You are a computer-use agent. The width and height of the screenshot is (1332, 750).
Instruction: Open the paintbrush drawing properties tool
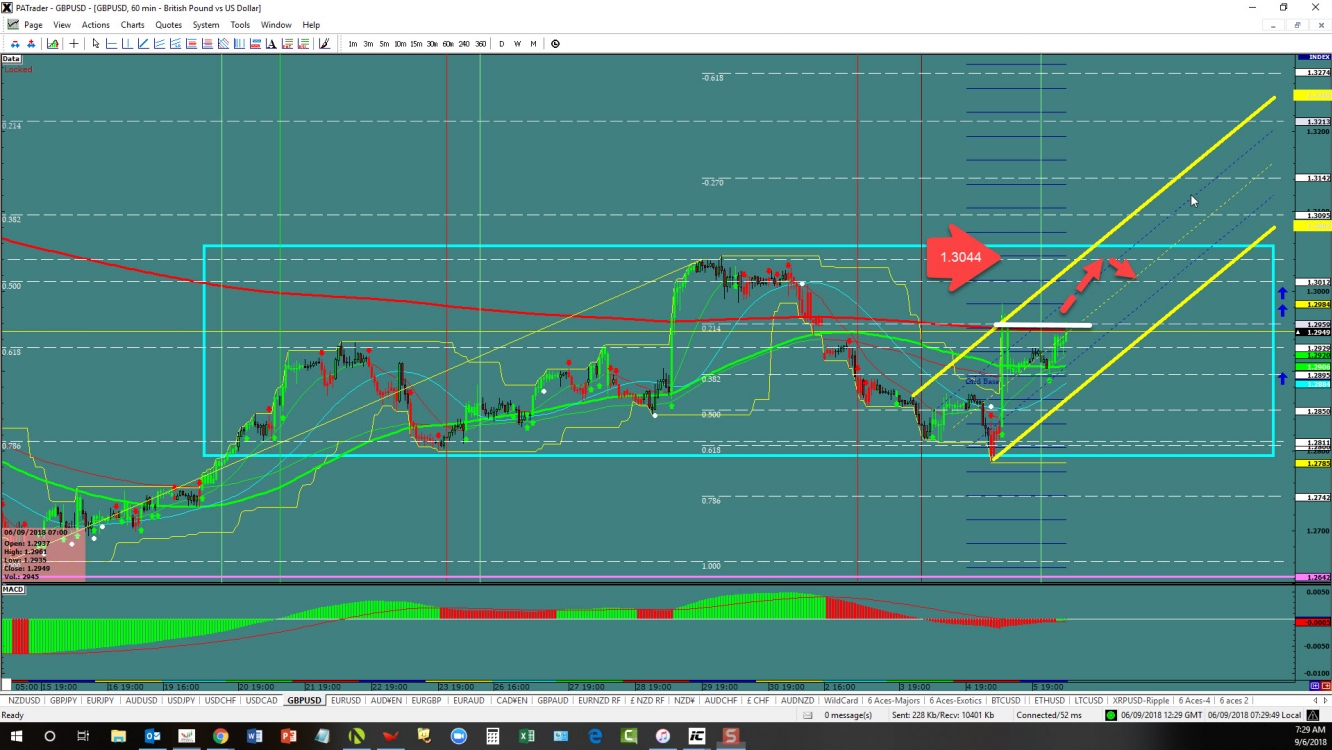pos(324,44)
